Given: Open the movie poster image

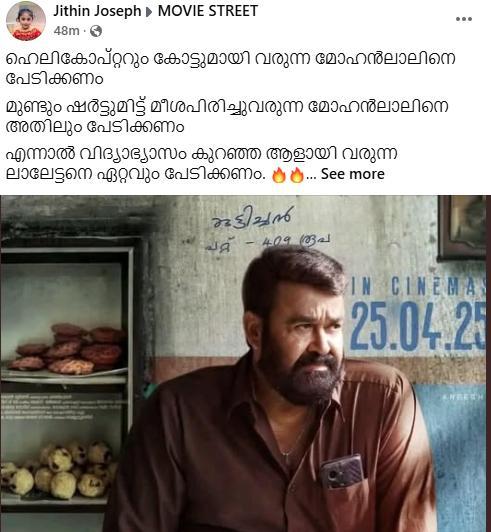Looking at the screenshot, I should point(245,363).
